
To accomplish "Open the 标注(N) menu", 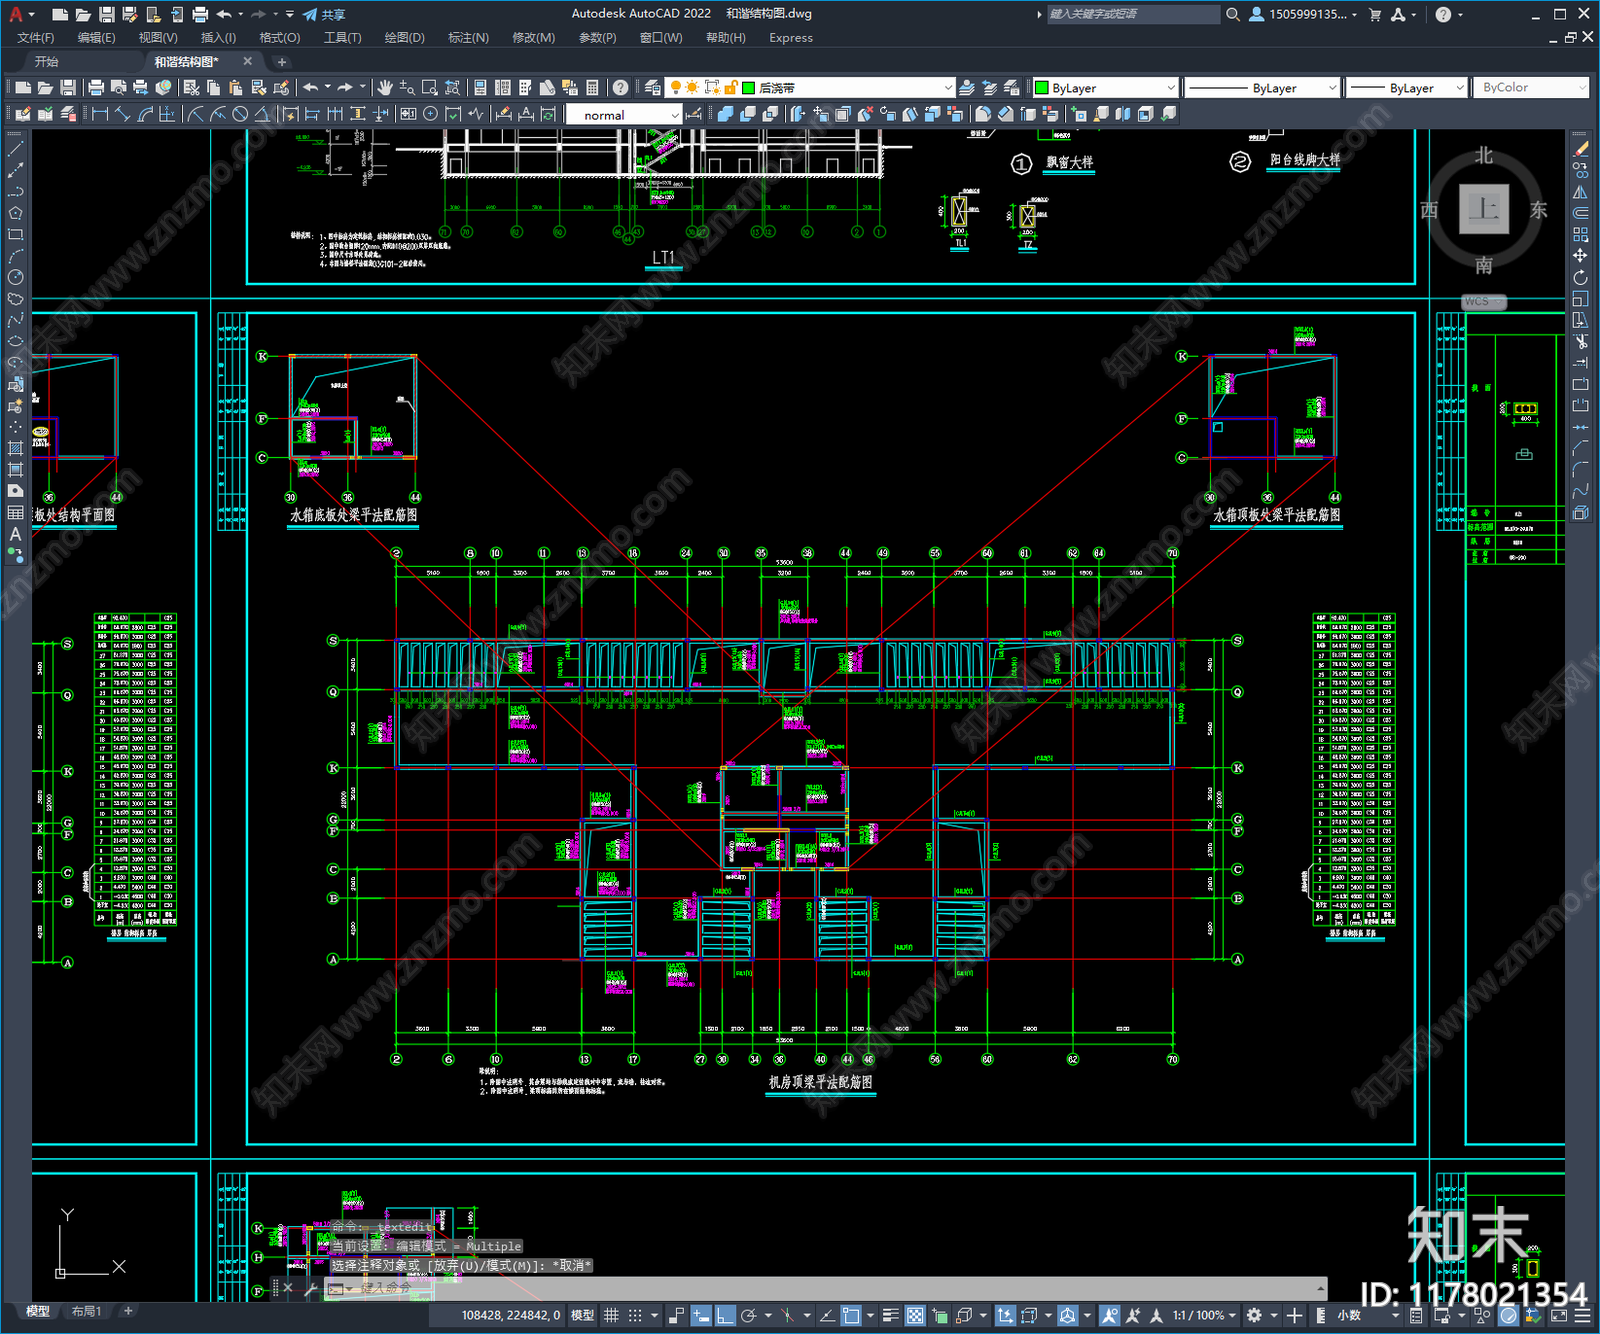I will (x=468, y=38).
